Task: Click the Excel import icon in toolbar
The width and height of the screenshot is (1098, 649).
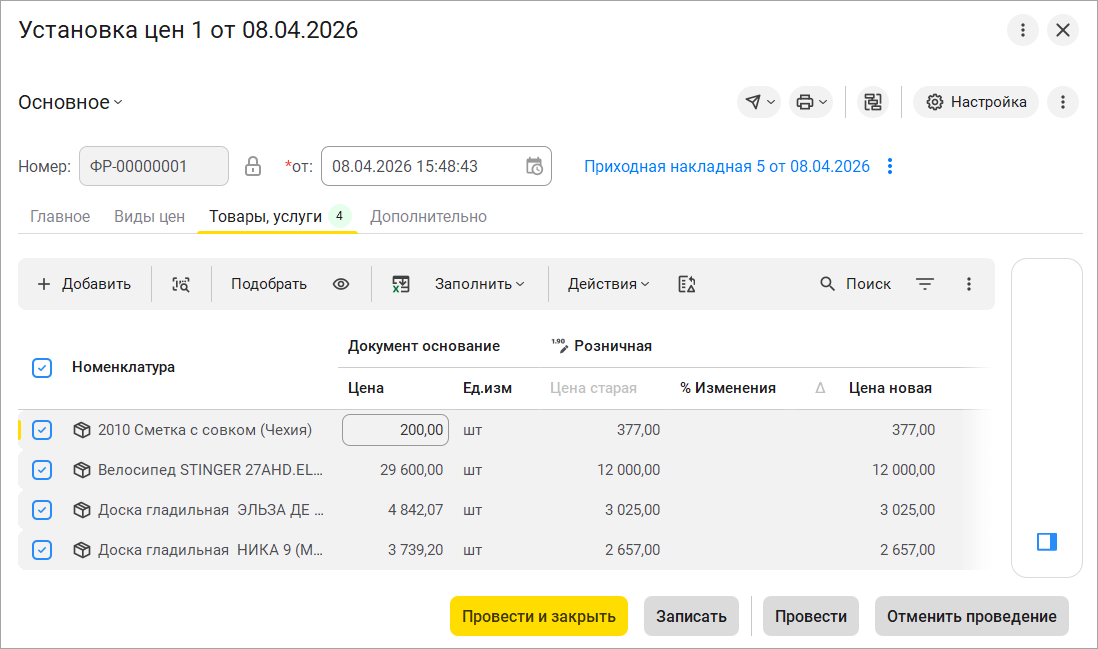Action: (x=401, y=284)
